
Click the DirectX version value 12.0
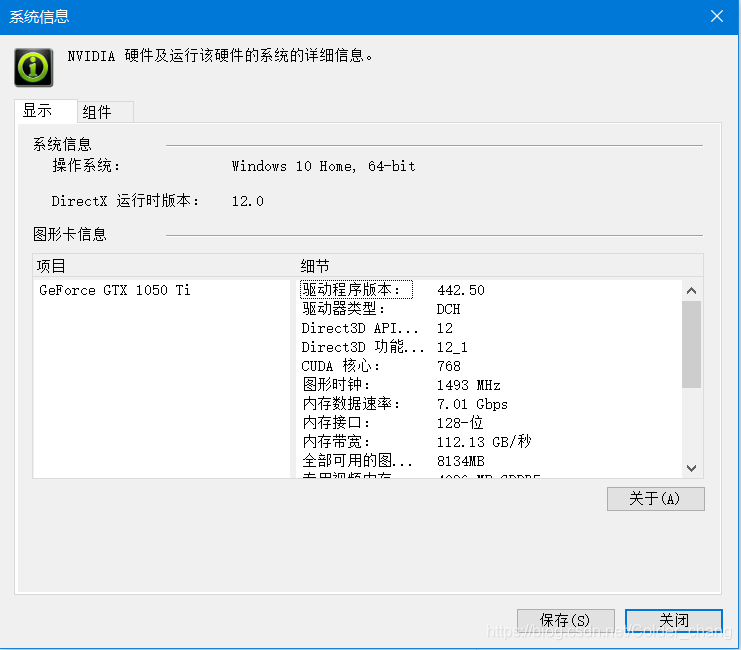248,201
